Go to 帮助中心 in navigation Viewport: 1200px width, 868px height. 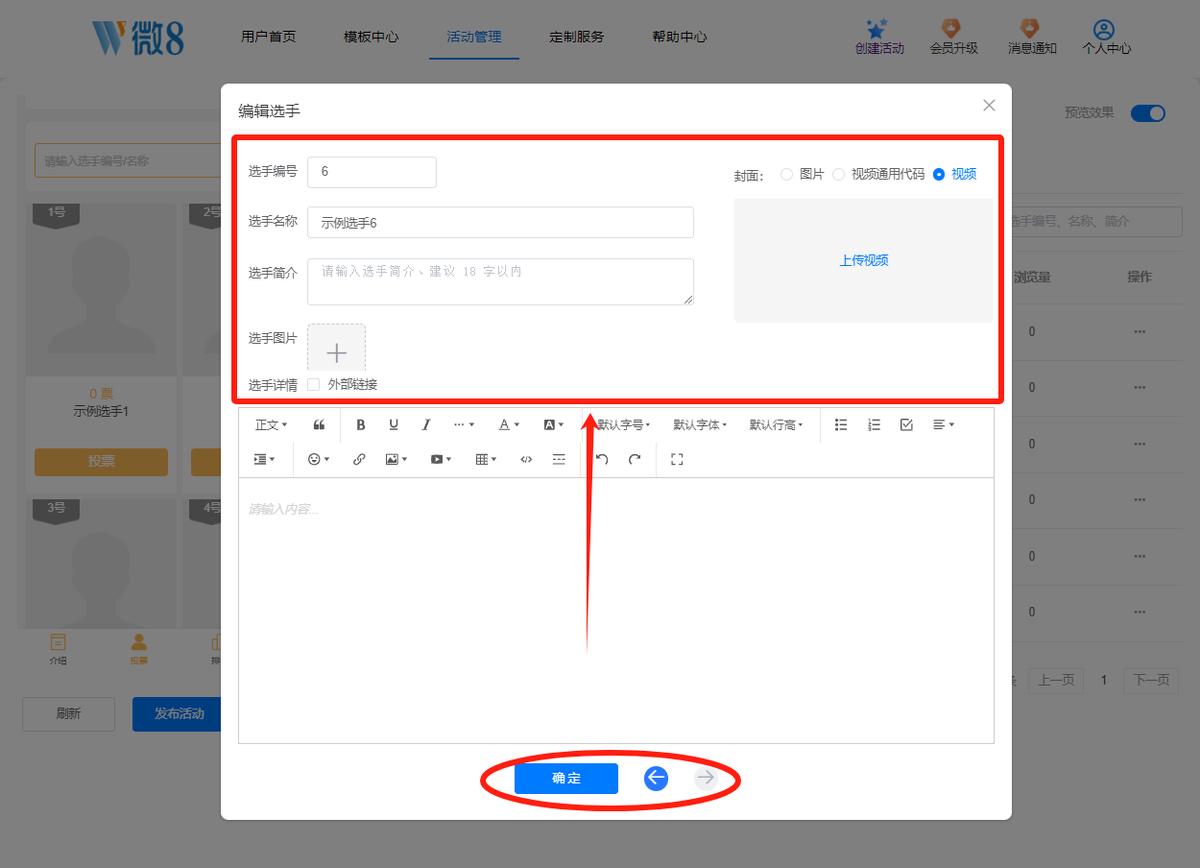[679, 37]
